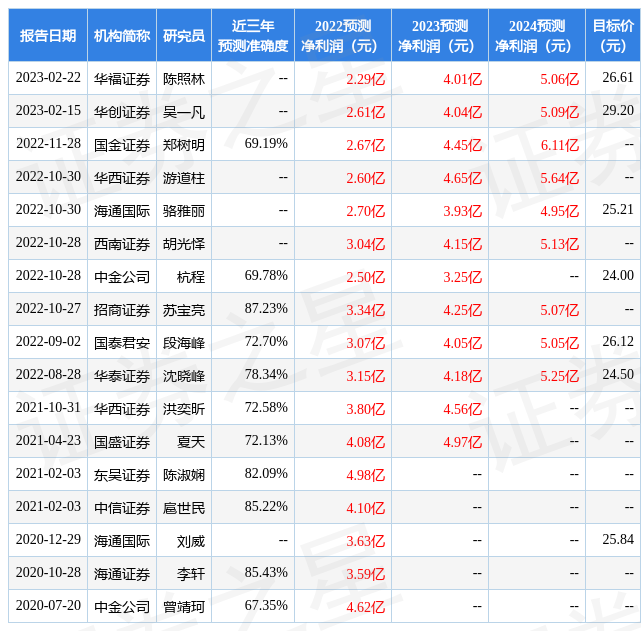
Task: Click the 2023预测净利润 column header
Action: point(440,36)
